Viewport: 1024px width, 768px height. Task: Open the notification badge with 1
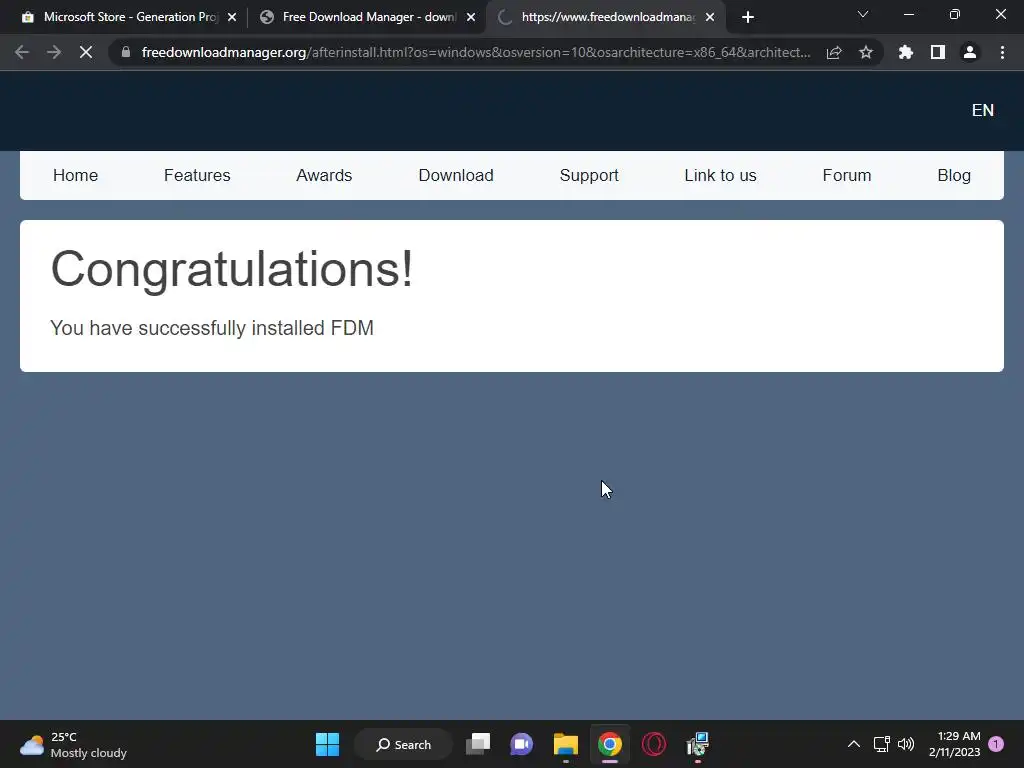click(996, 744)
